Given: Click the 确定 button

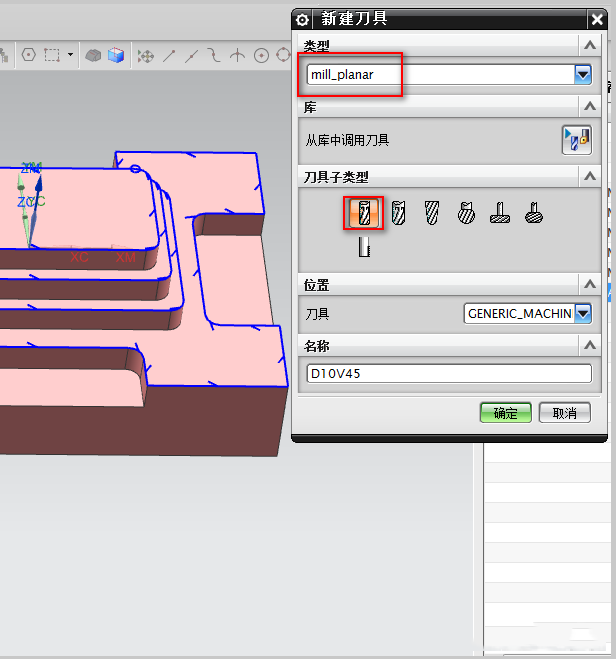Looking at the screenshot, I should (505, 413).
